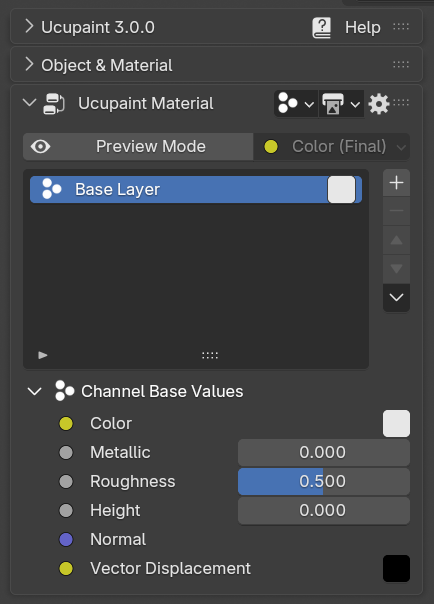
Task: Click the Metallic 0.000 value field
Action: click(x=324, y=452)
